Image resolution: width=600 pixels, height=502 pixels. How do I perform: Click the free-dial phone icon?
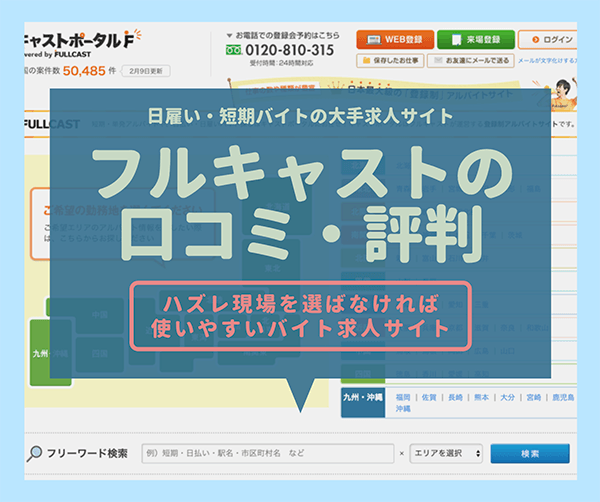pos(233,50)
